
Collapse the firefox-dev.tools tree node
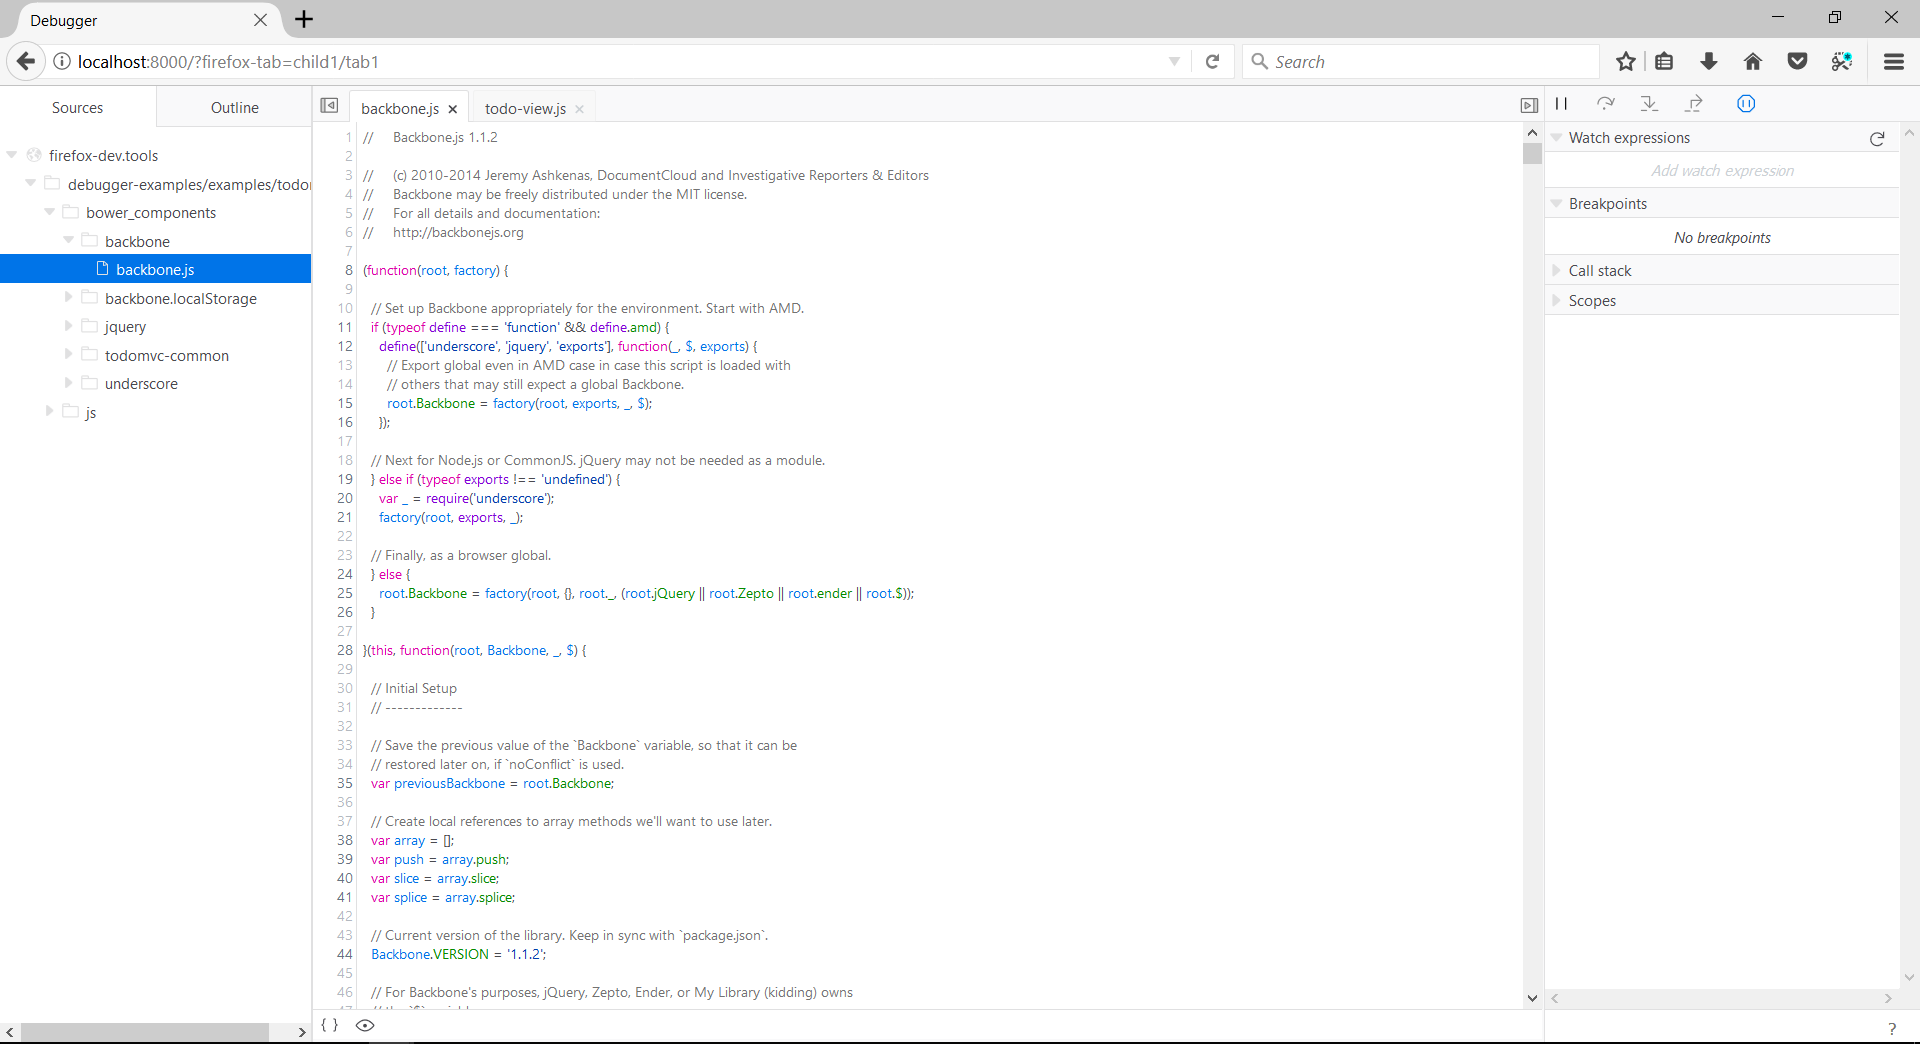(12, 155)
